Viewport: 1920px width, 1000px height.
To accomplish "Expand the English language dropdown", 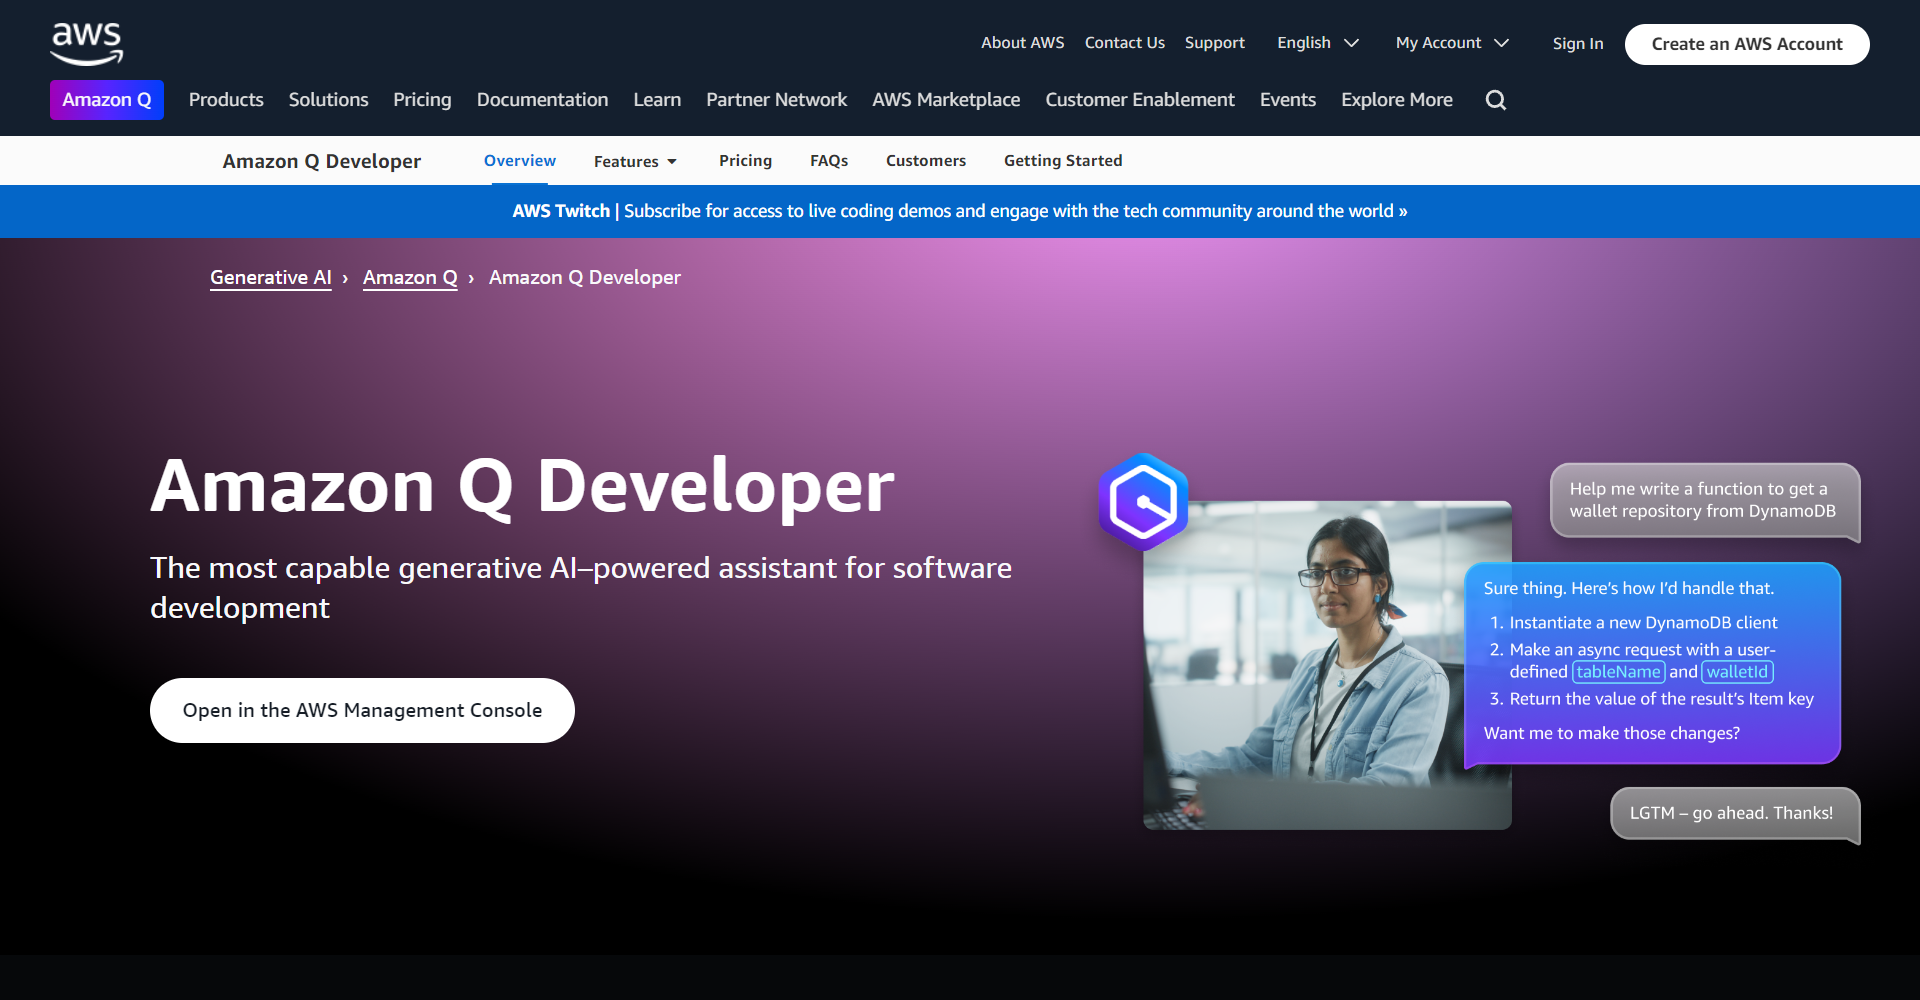I will (1317, 43).
